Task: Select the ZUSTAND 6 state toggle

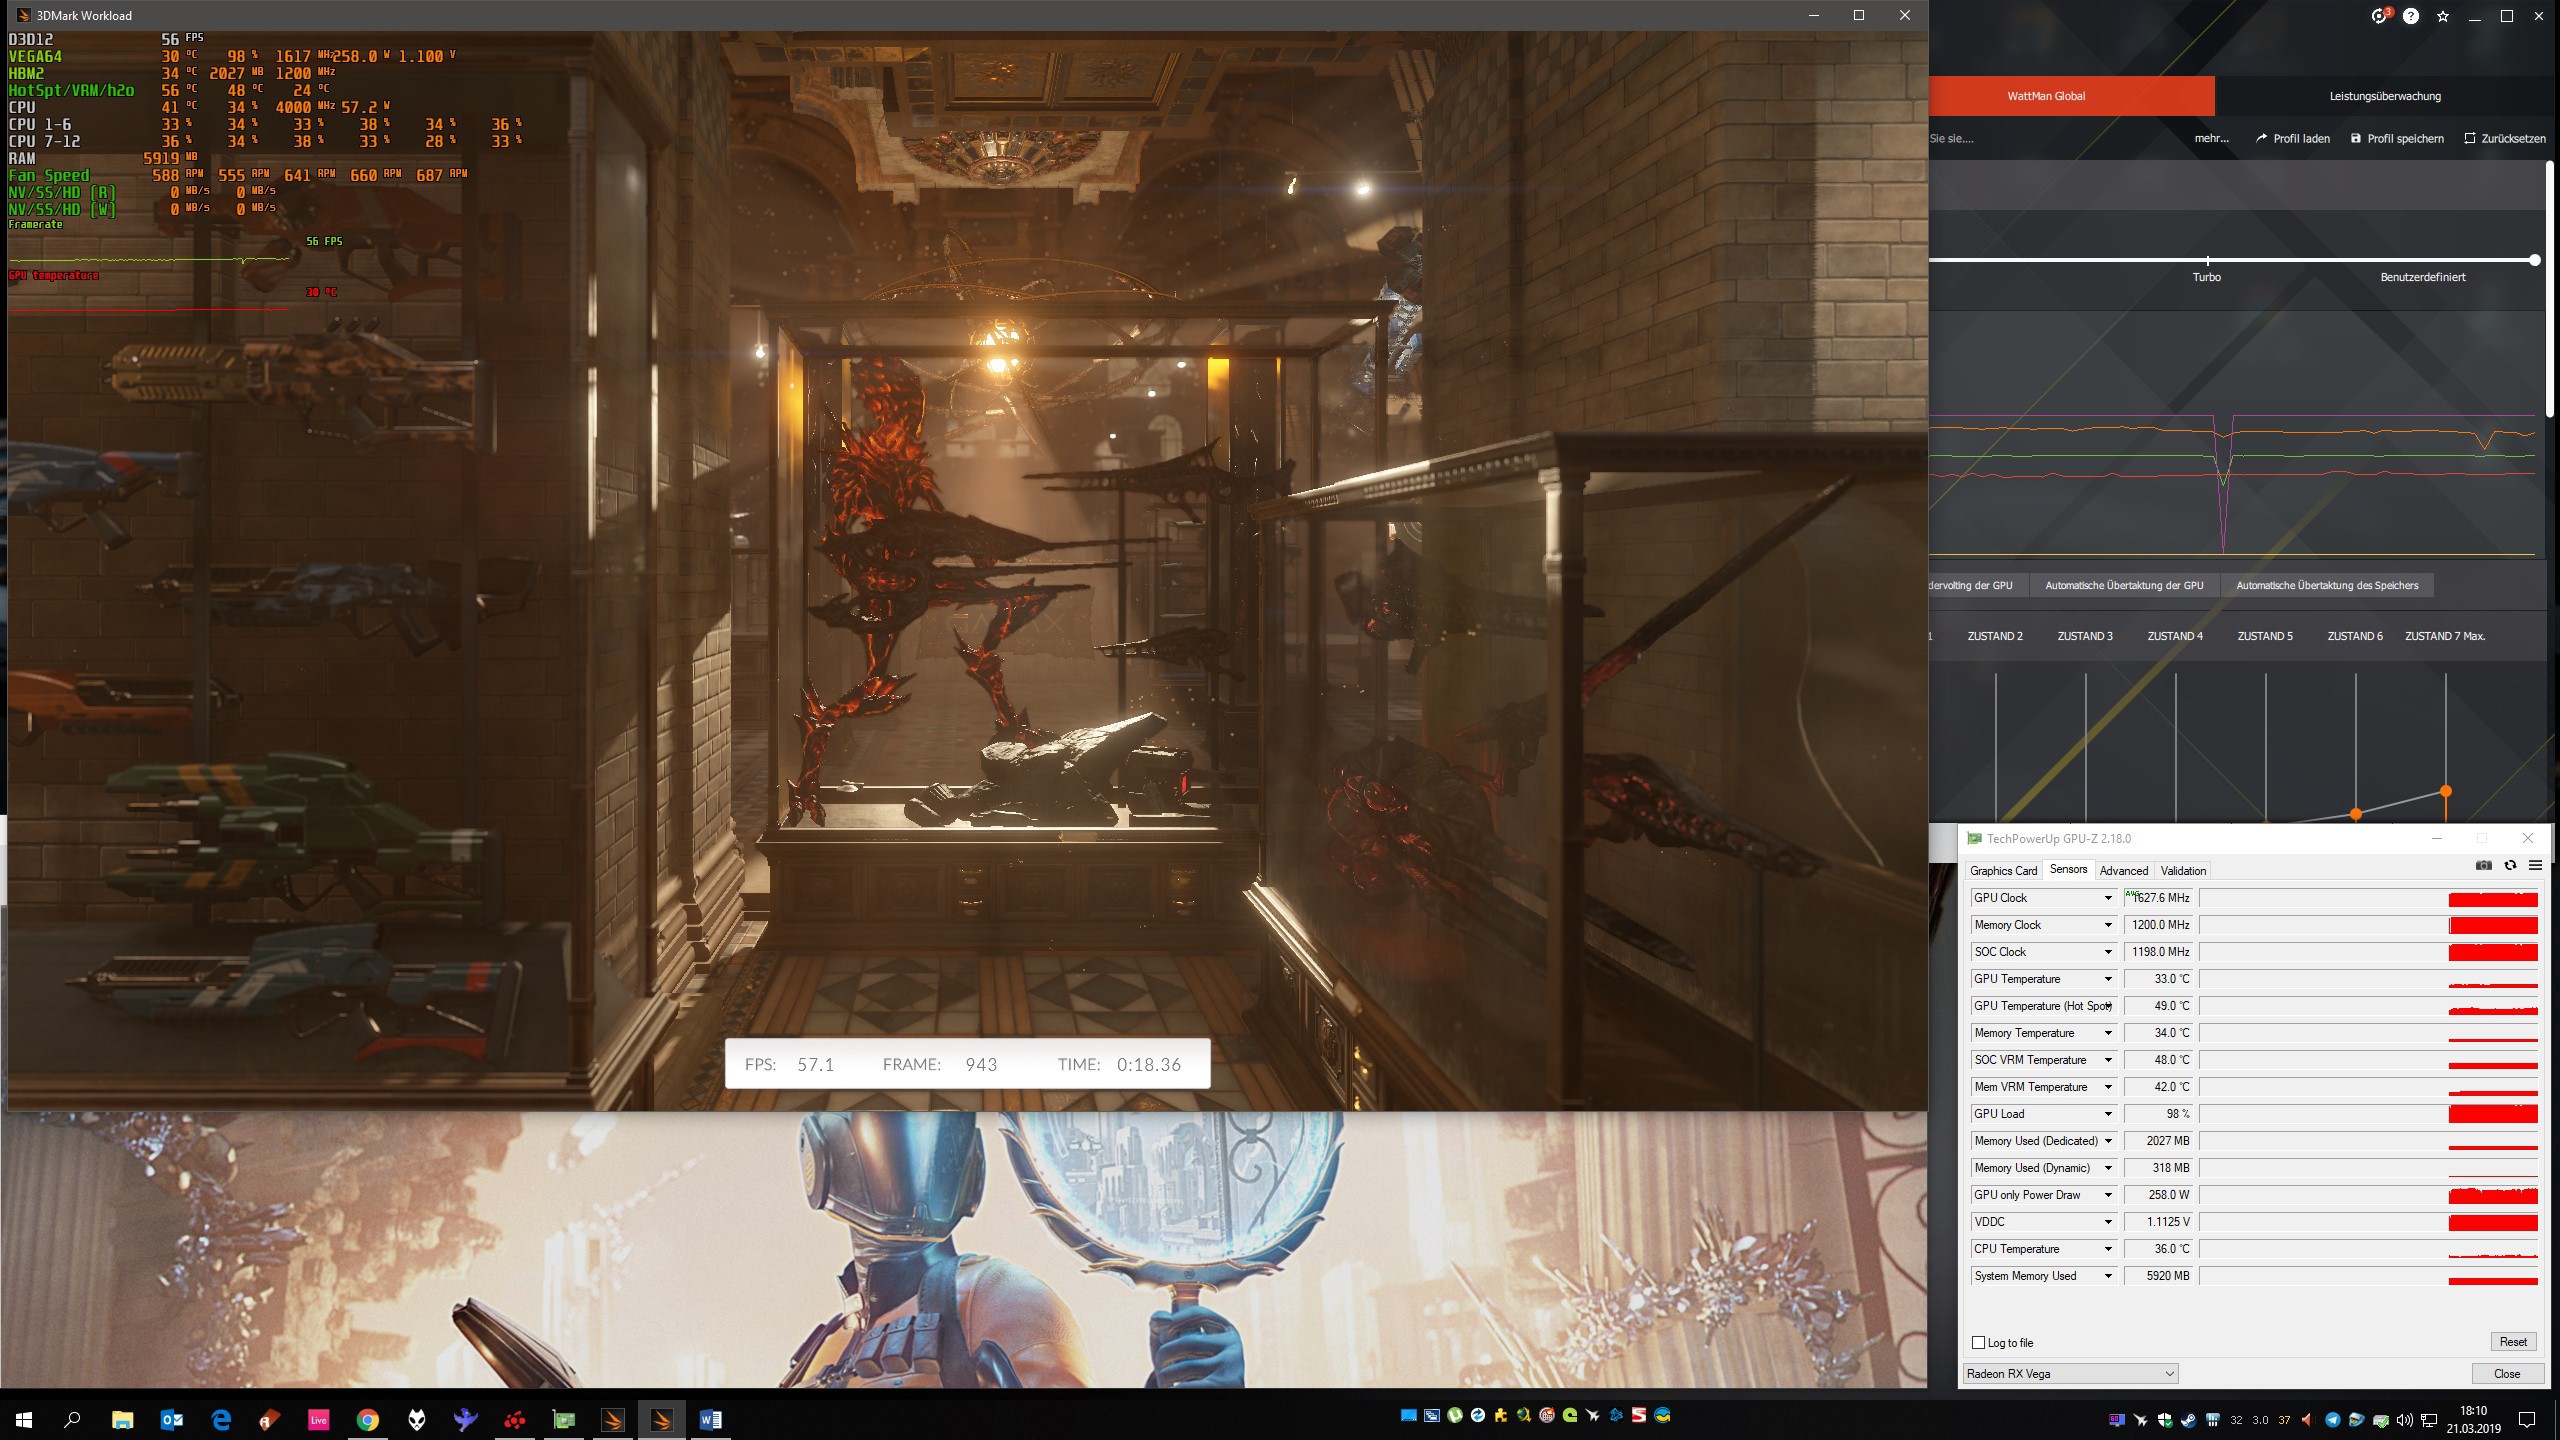Action: click(x=2355, y=636)
